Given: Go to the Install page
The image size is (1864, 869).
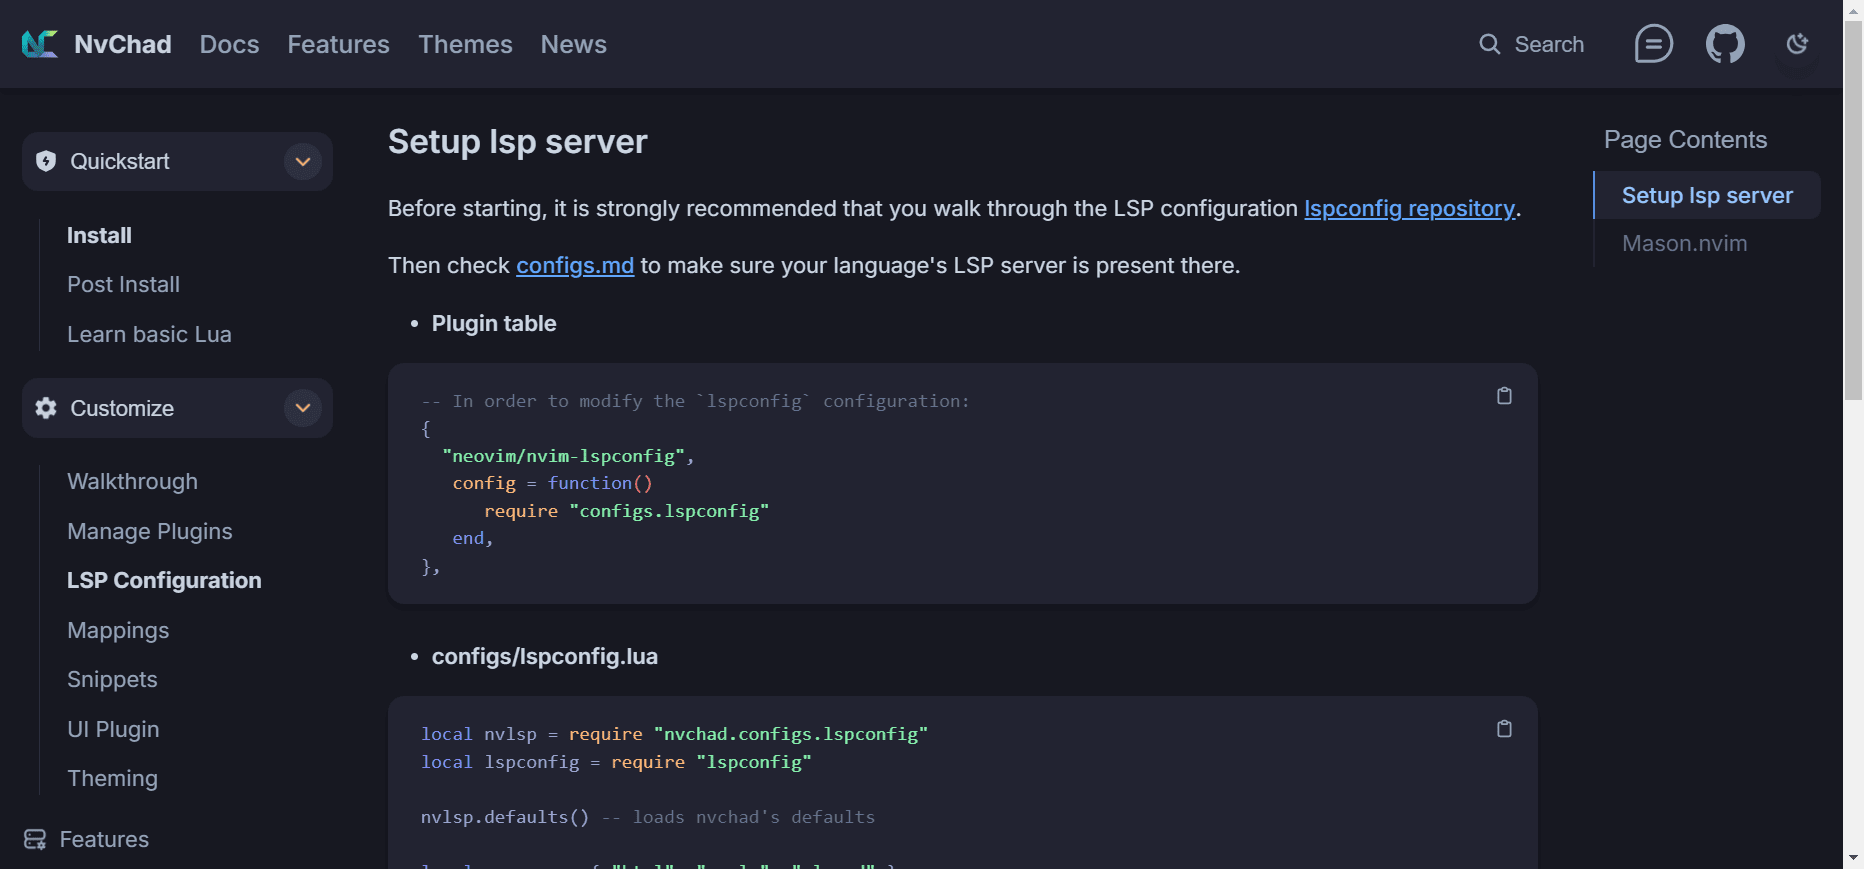Looking at the screenshot, I should click(x=99, y=235).
